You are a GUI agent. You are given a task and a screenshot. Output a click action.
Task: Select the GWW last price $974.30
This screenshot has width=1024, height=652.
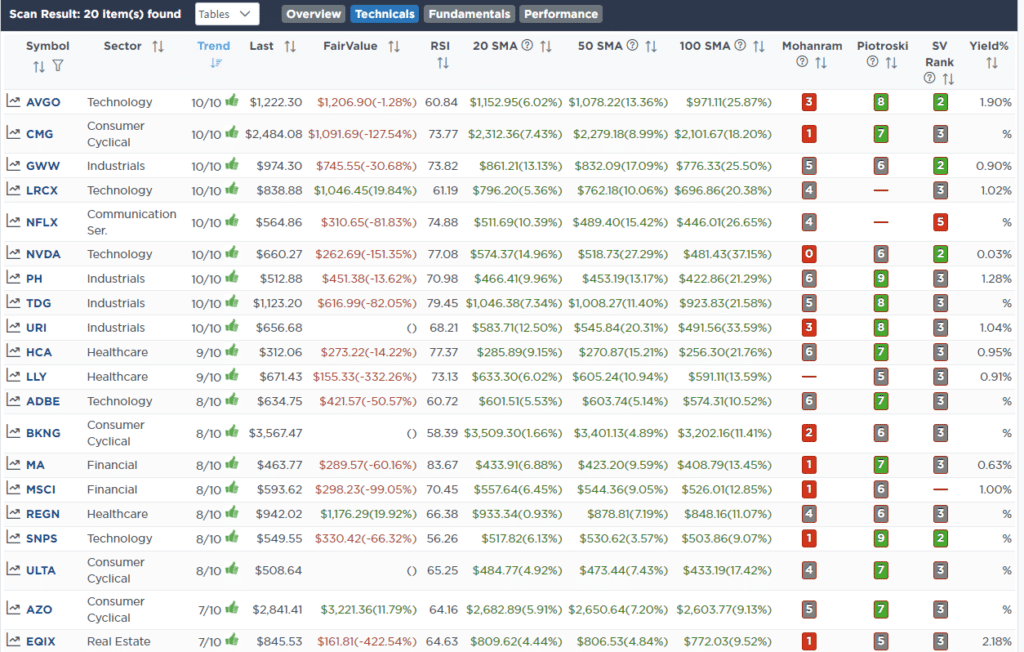[x=279, y=166]
